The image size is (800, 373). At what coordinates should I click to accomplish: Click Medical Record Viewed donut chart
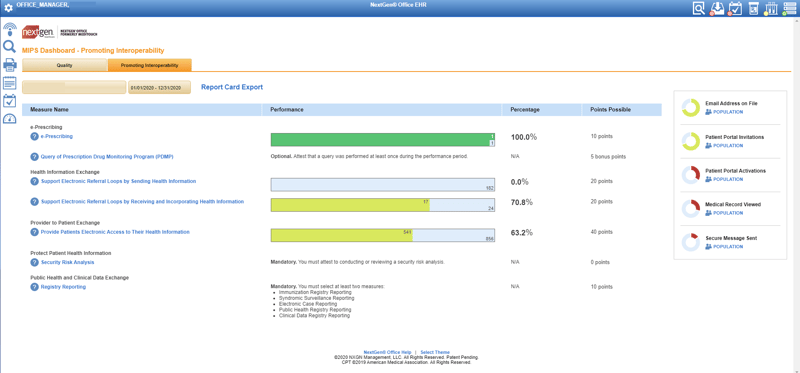pyautogui.click(x=690, y=209)
